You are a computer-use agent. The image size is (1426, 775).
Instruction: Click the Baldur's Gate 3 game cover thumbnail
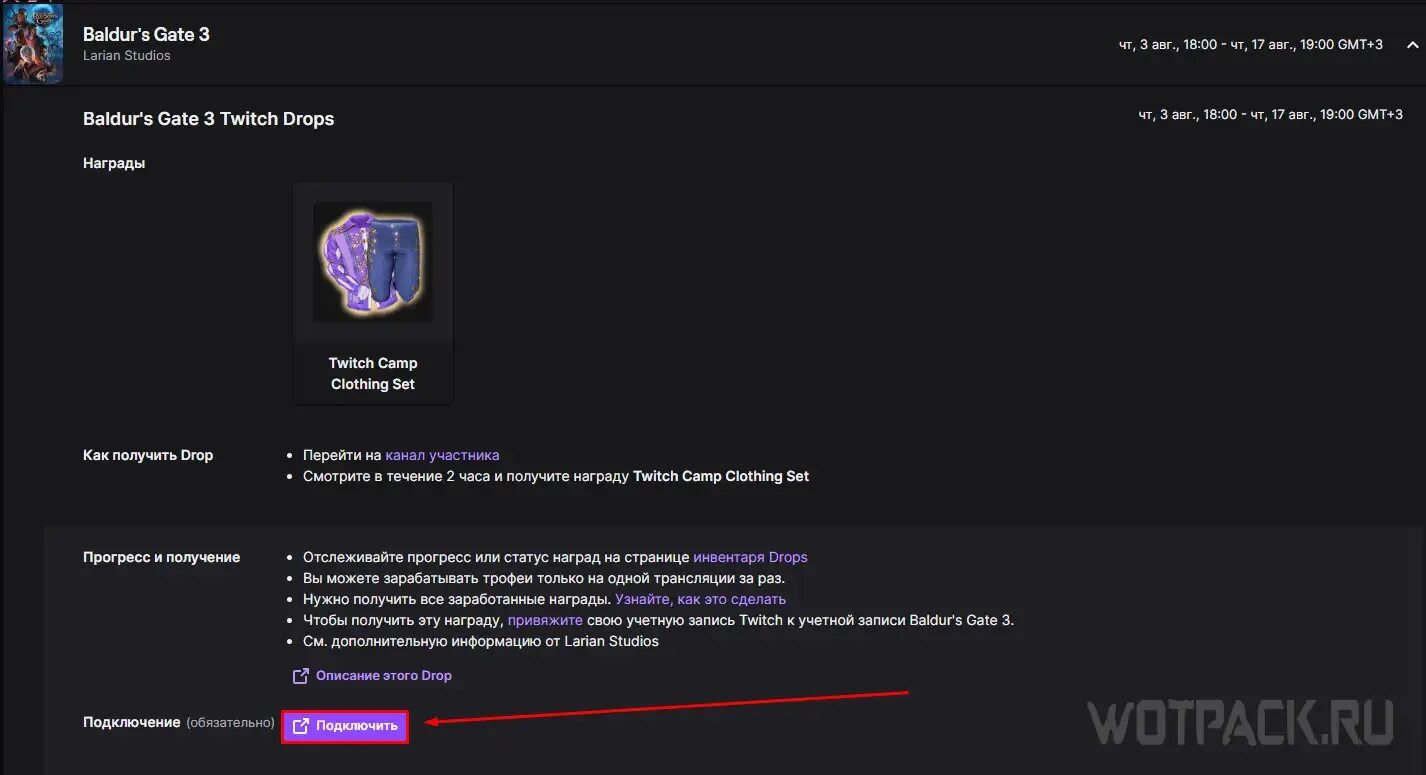pyautogui.click(x=34, y=43)
